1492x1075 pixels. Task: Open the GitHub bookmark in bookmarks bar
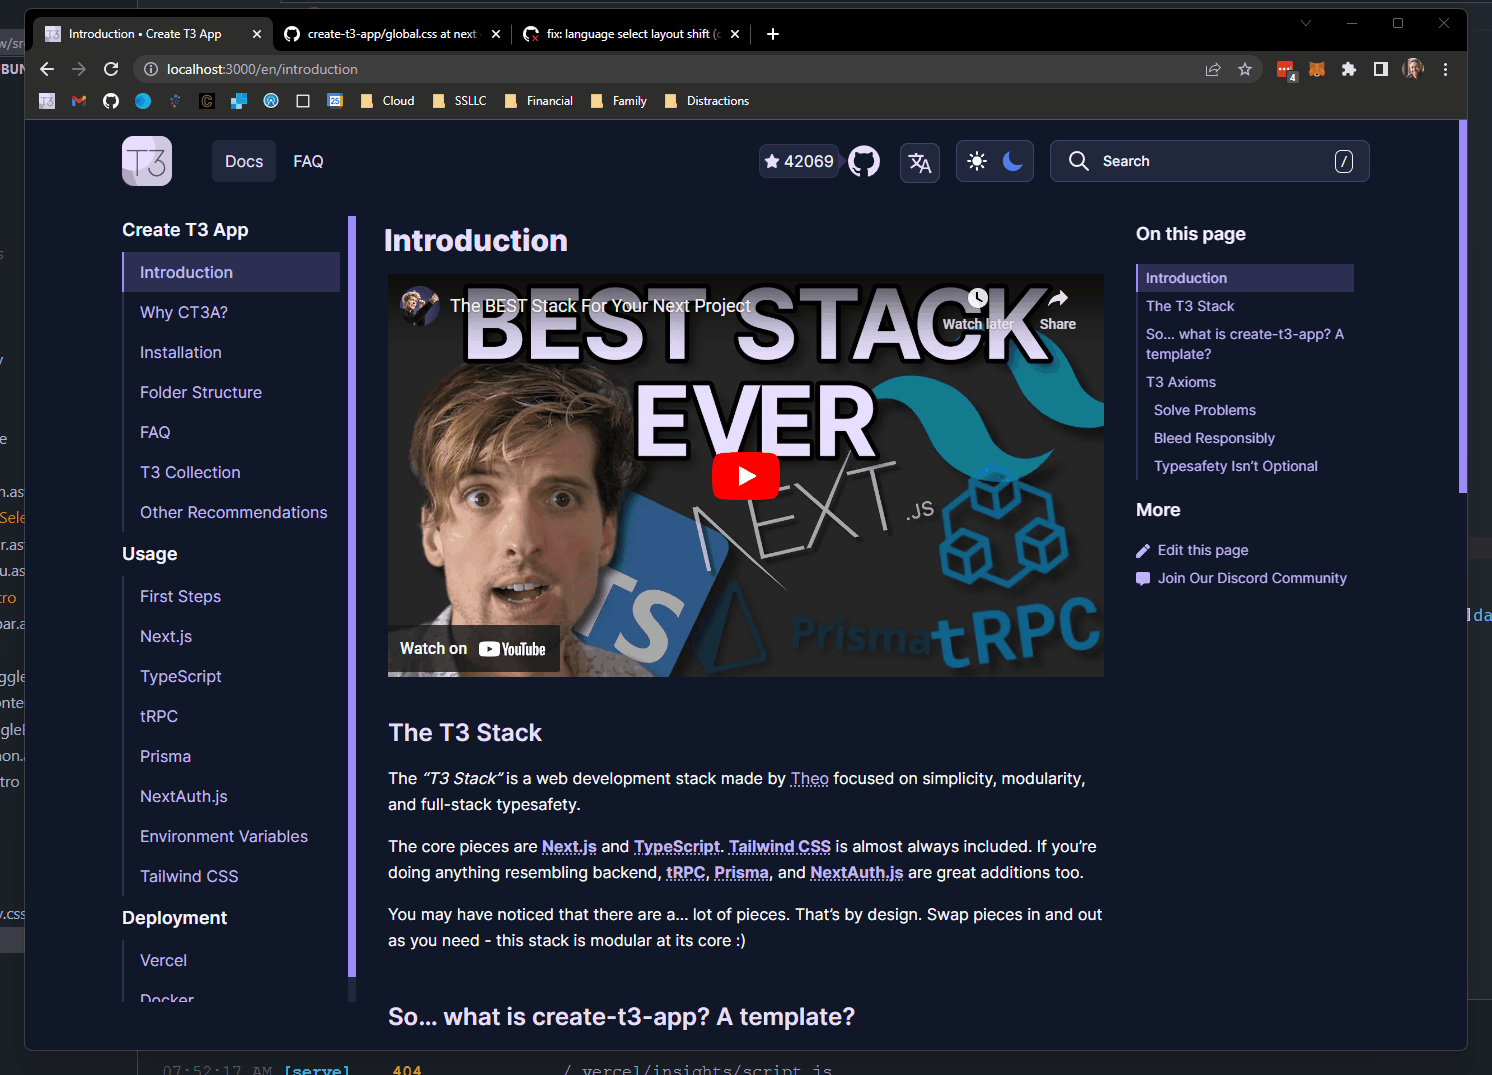coord(111,101)
